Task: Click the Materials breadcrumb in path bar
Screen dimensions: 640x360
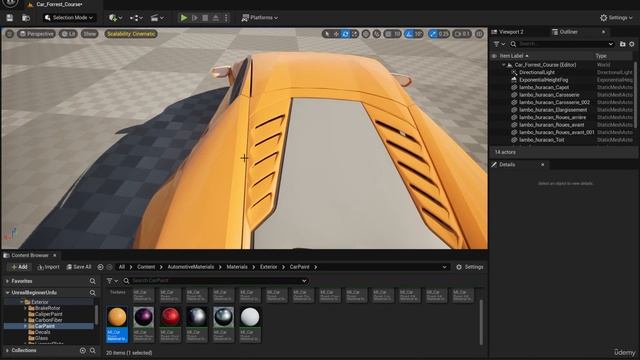Action: pos(237,267)
